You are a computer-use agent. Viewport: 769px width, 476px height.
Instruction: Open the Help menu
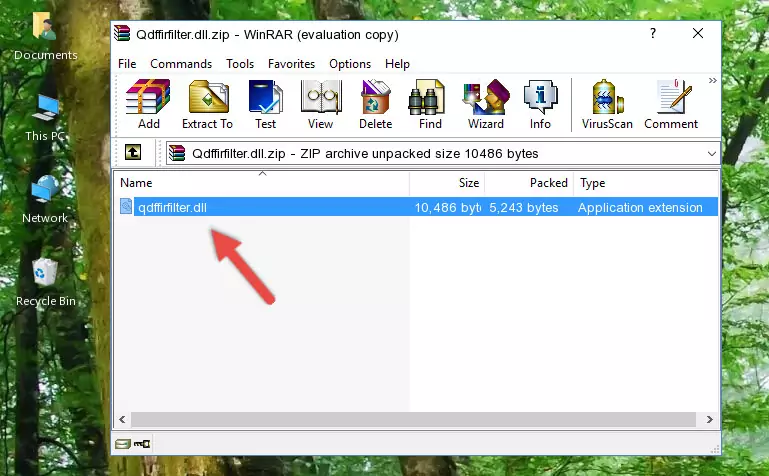click(397, 64)
